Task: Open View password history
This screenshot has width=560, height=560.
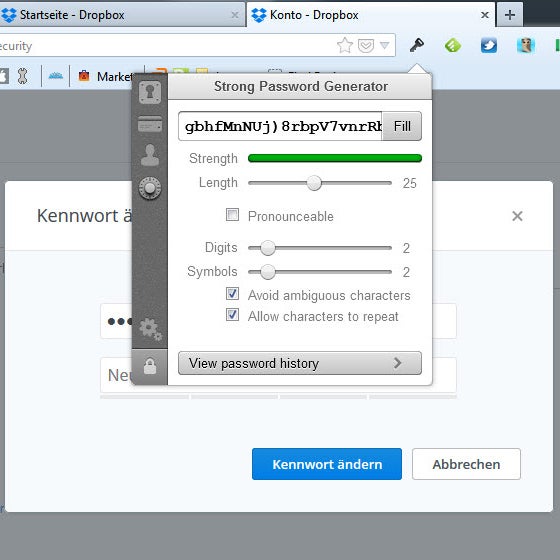Action: pyautogui.click(x=300, y=363)
